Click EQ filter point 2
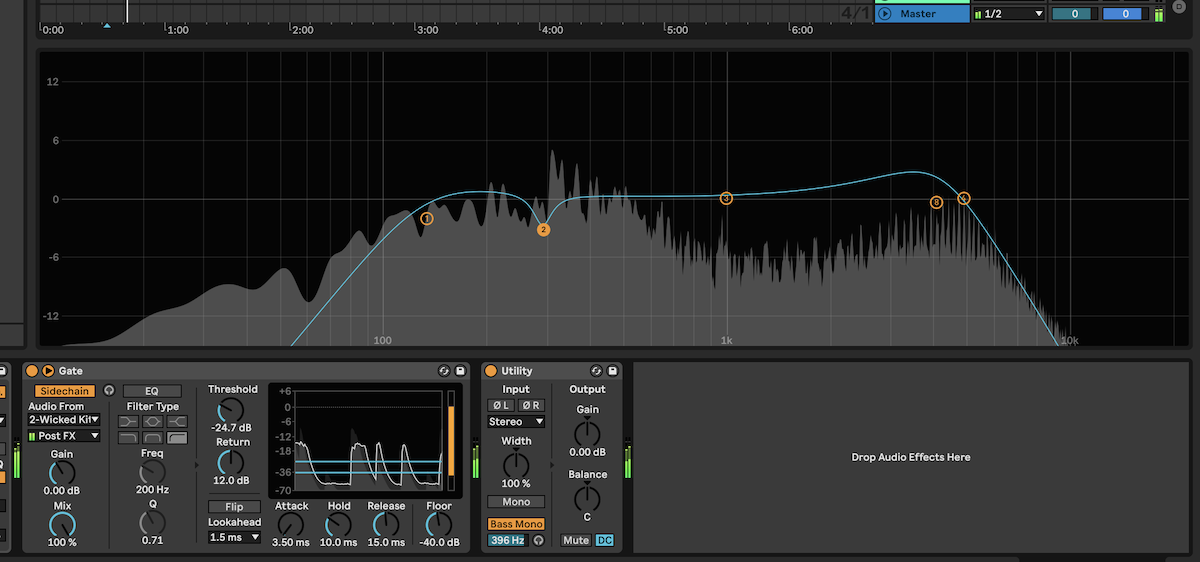The image size is (1200, 562). coord(544,230)
